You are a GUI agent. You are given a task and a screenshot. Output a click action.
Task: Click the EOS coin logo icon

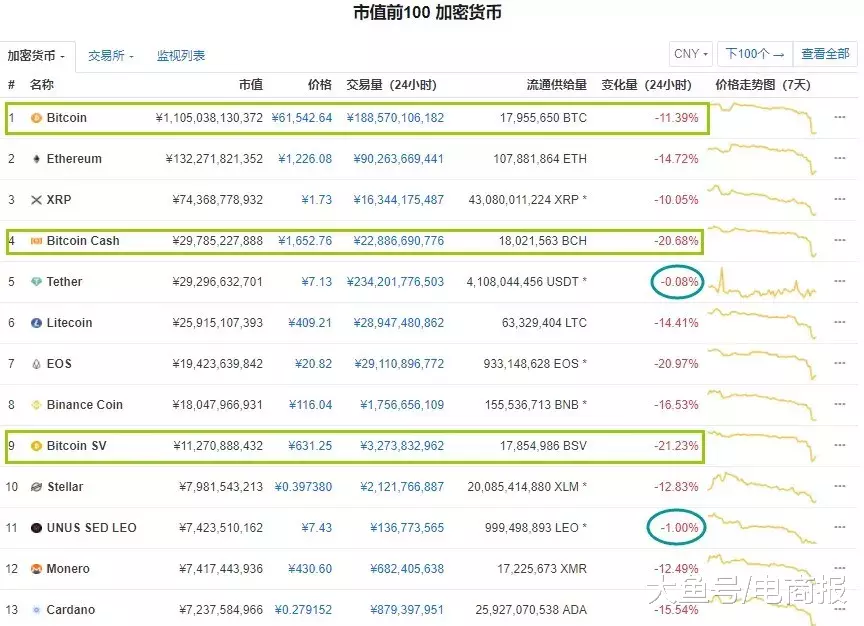click(x=36, y=364)
